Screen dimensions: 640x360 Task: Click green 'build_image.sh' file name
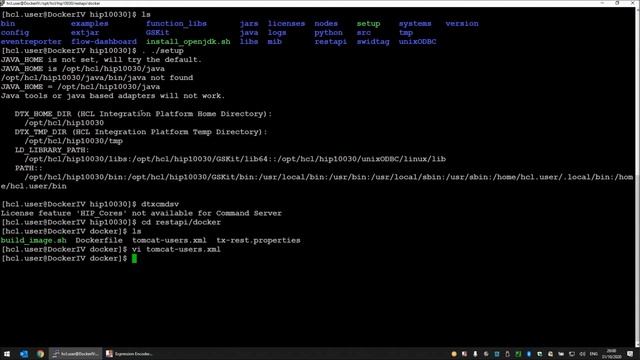coord(33,240)
